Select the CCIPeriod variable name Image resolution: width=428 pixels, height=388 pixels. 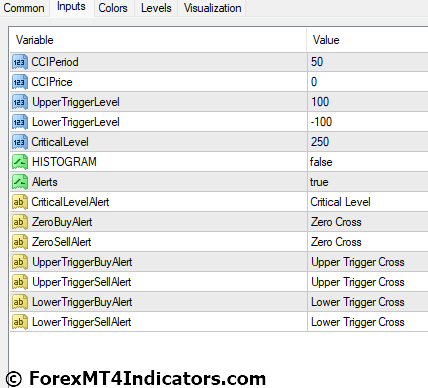point(55,62)
